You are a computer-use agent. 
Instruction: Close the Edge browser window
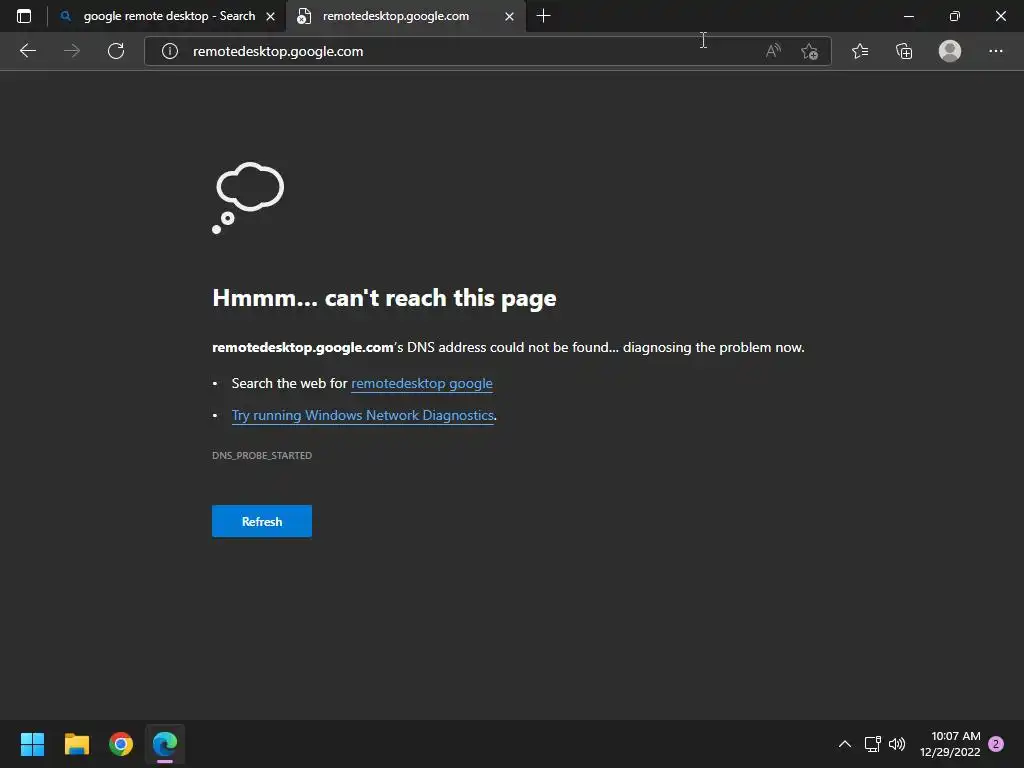[1000, 16]
